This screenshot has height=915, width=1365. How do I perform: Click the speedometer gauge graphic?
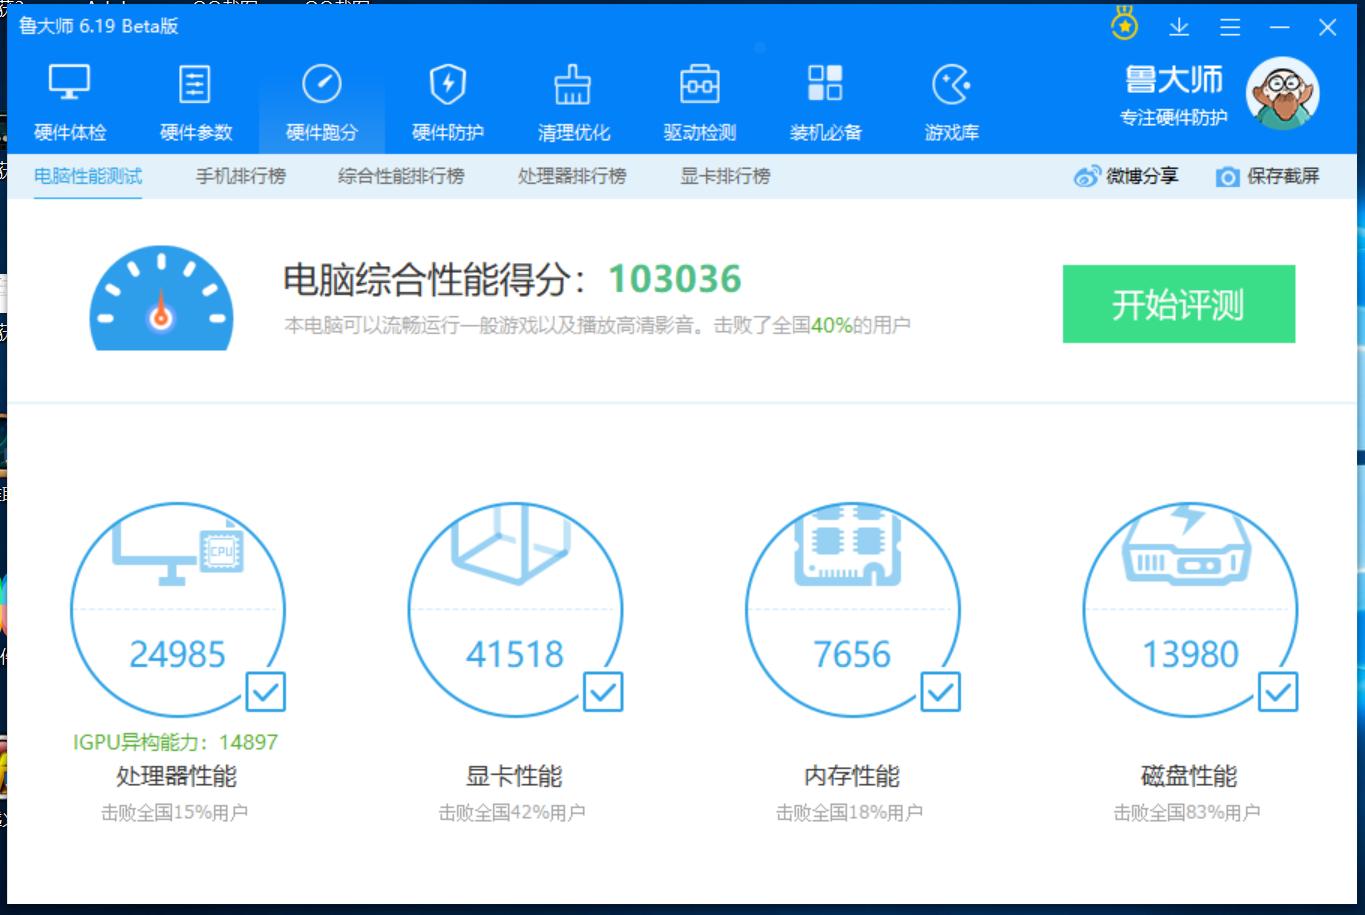pos(160,298)
